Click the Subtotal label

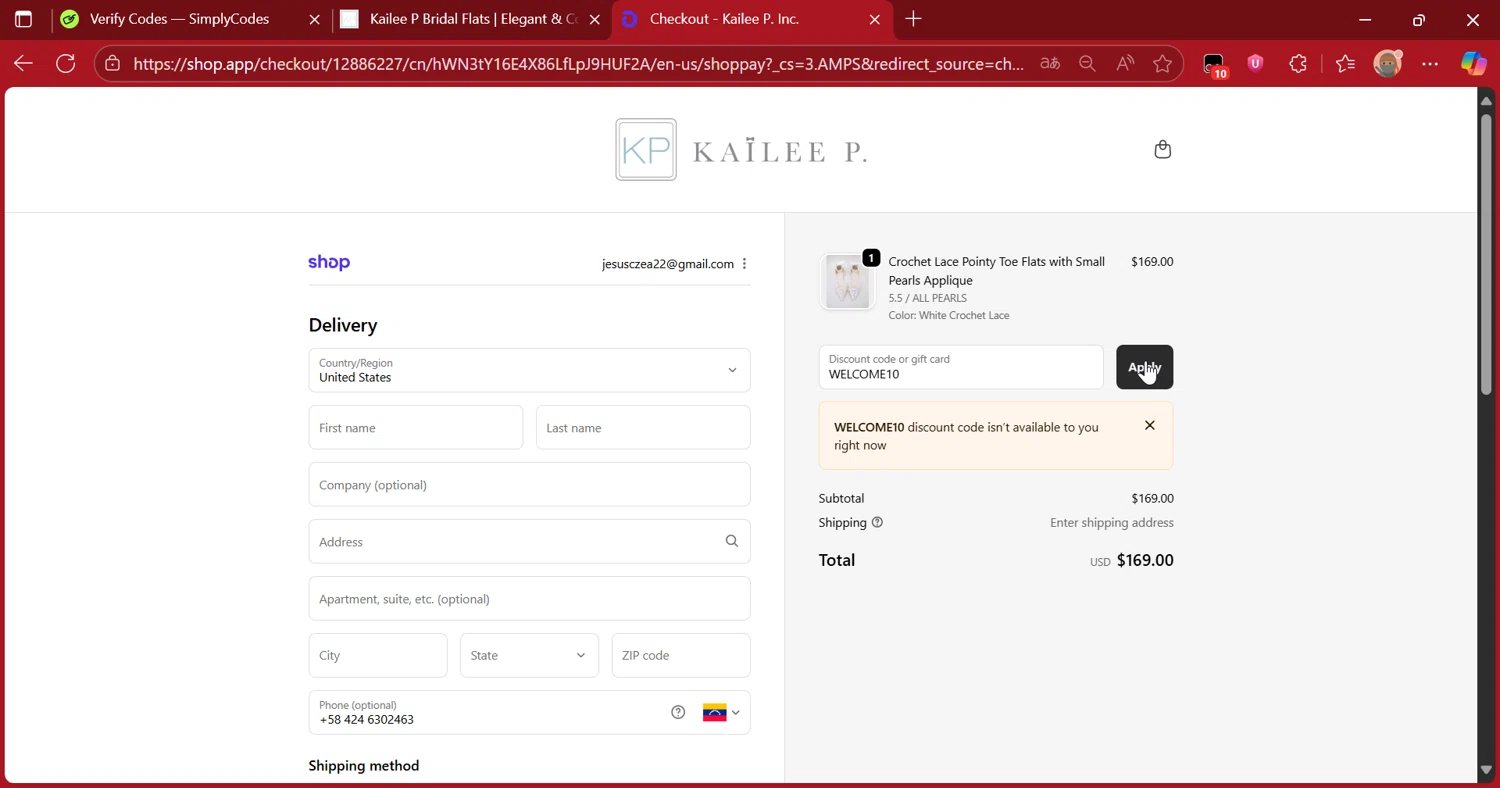[841, 498]
